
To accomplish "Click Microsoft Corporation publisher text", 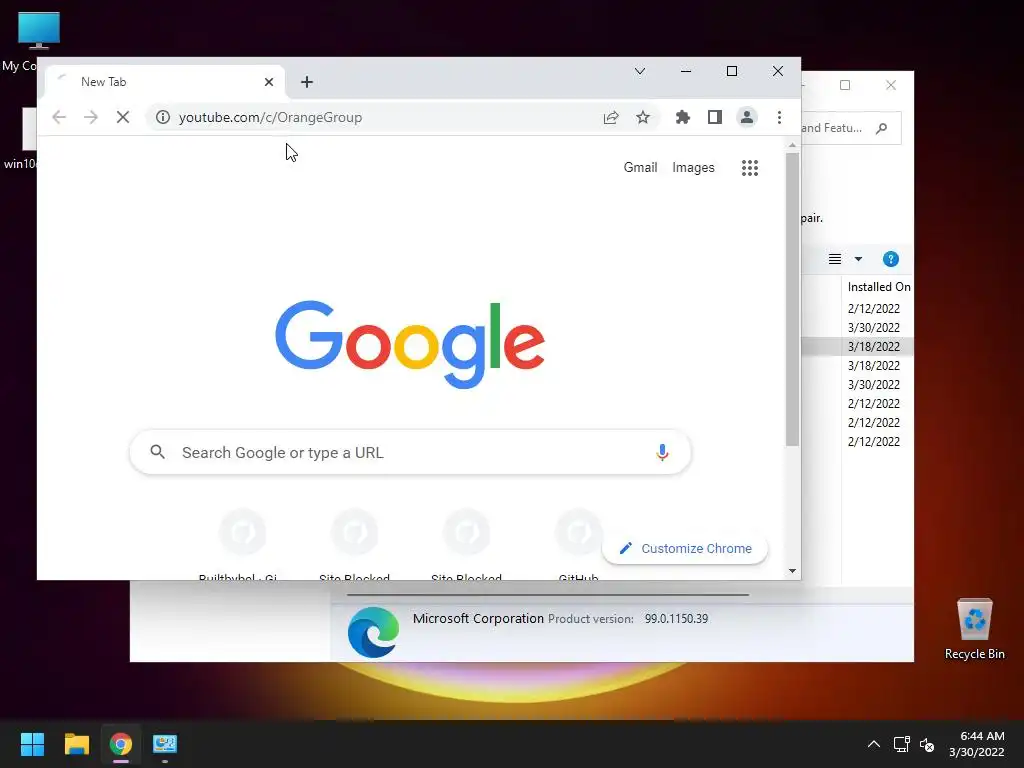I will tap(478, 618).
